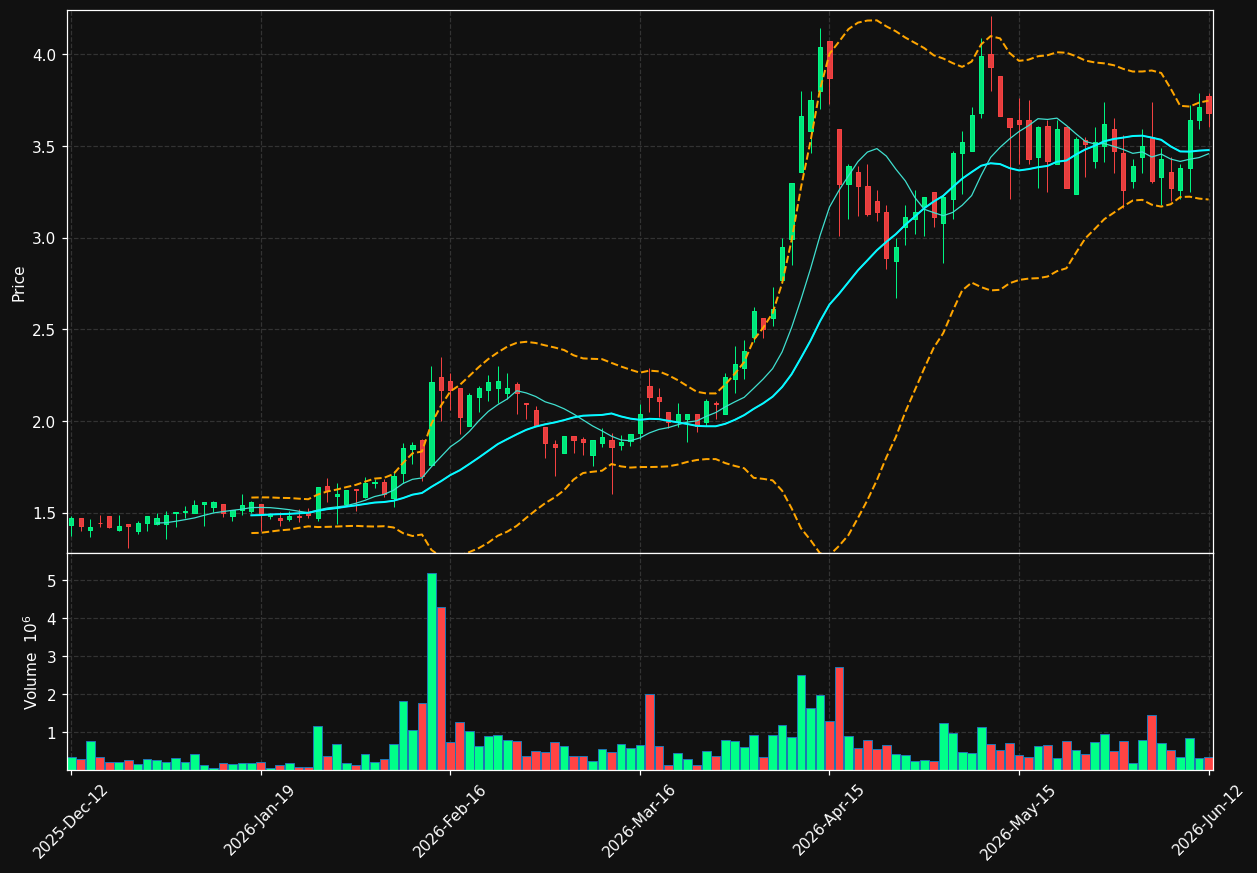Viewport: 1257px width, 873px height.
Task: Click the 2026-Jan-19 date label
Action: tap(260, 821)
